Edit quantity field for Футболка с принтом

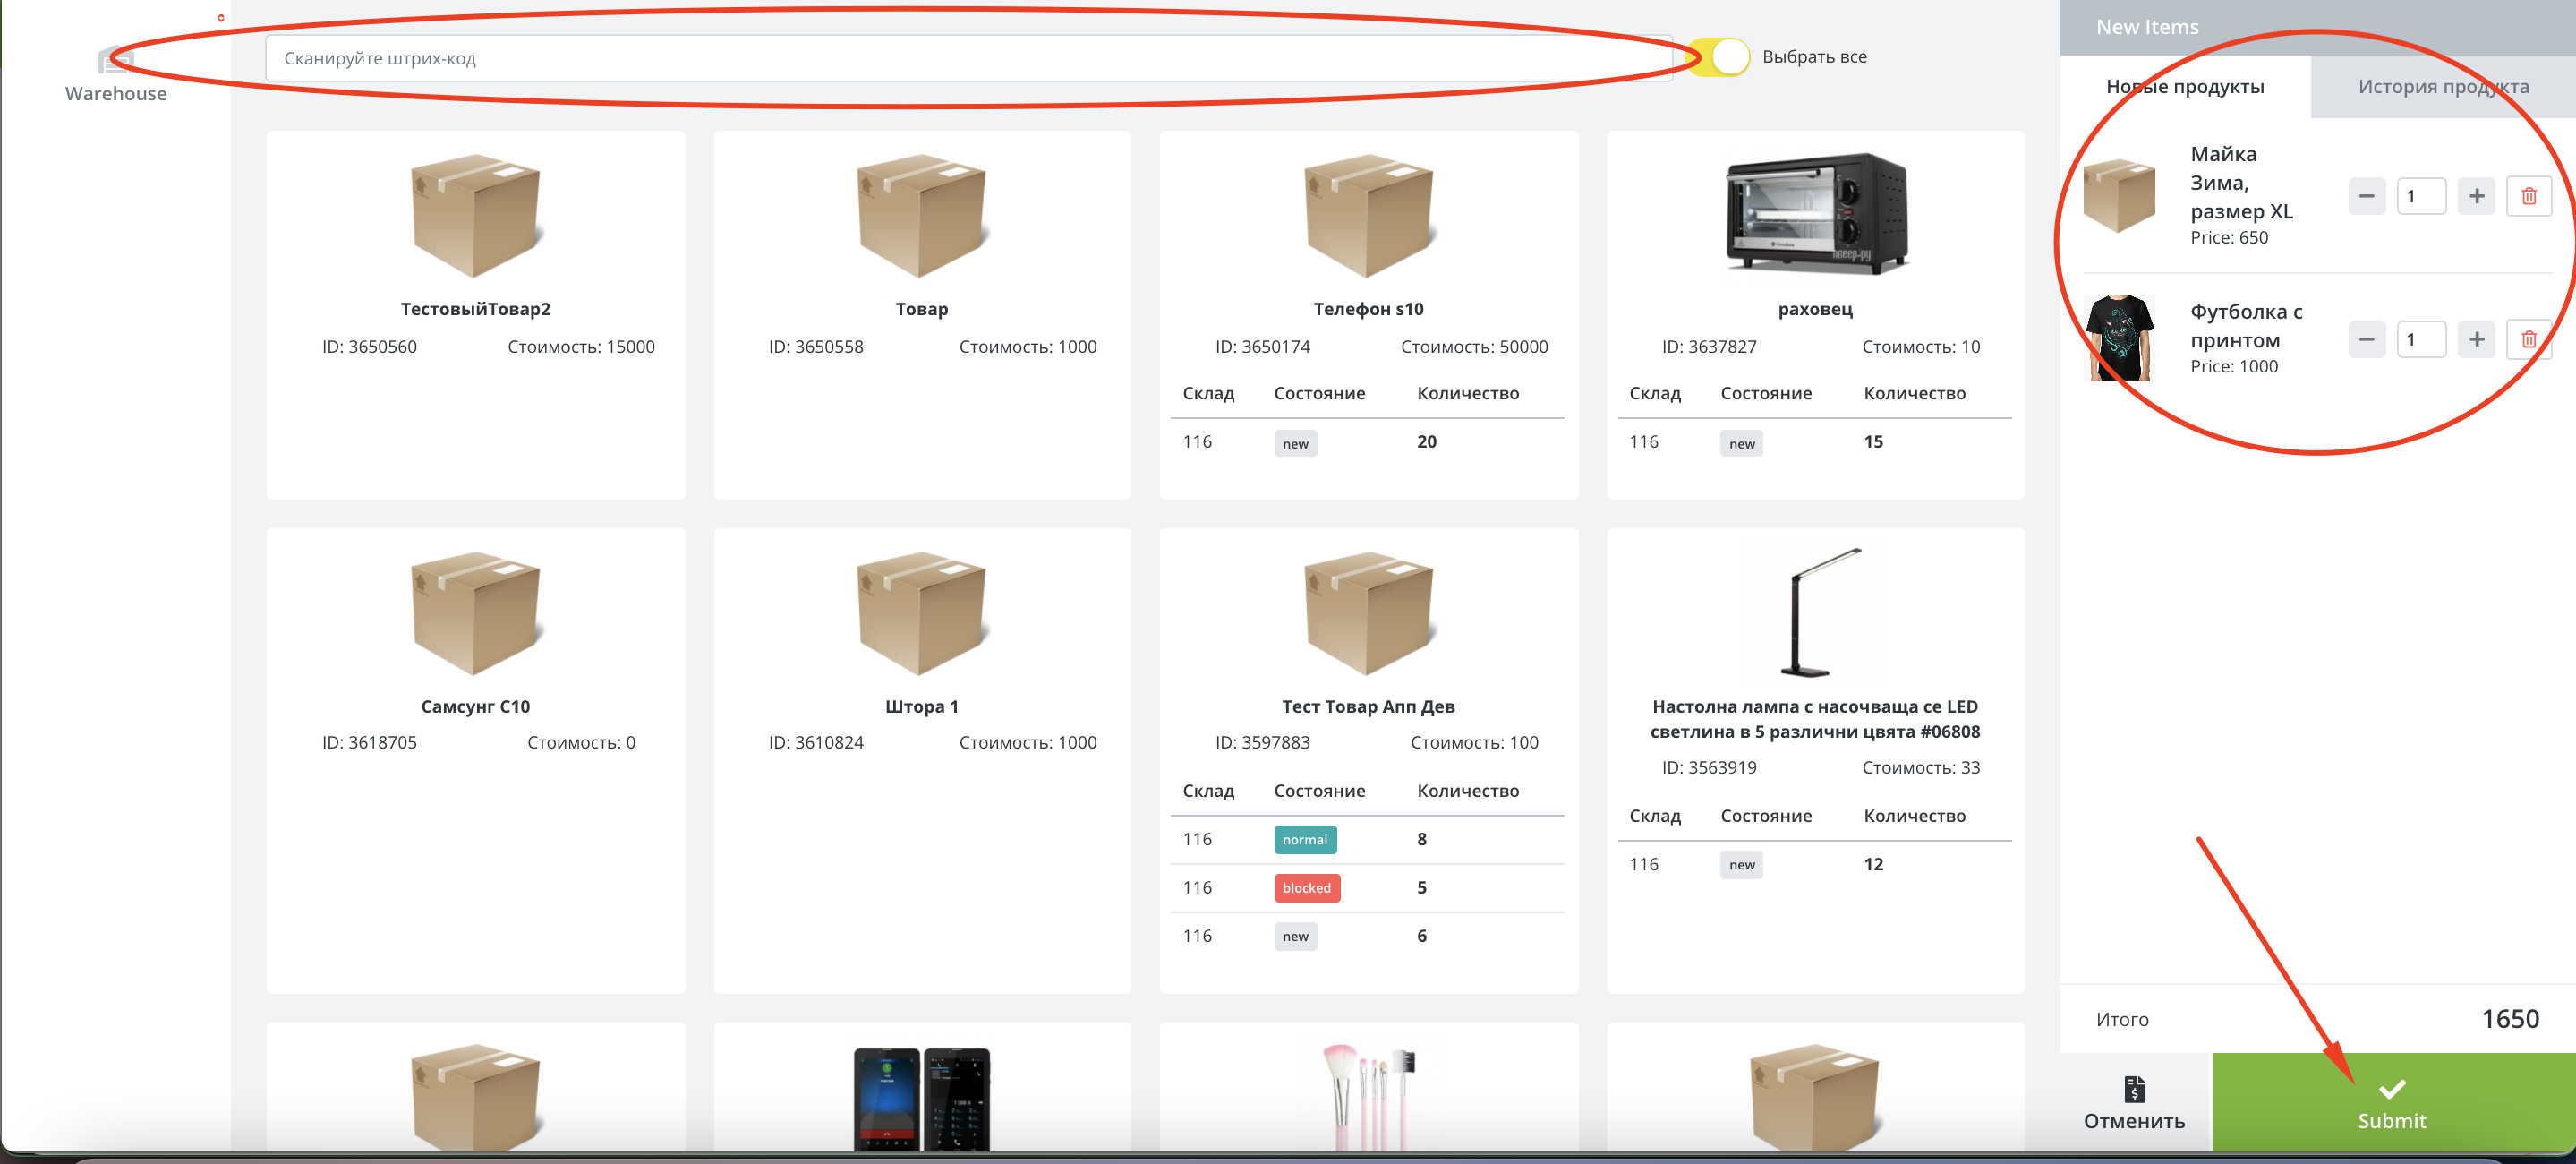click(x=2421, y=339)
